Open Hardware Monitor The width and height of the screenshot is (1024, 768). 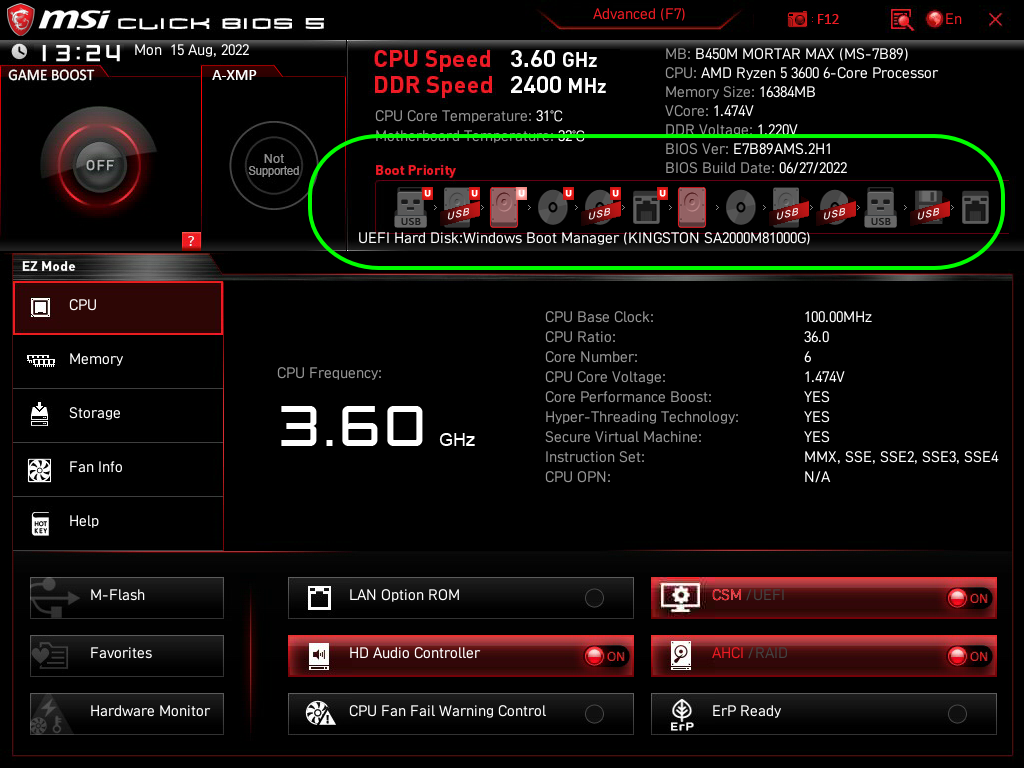(x=127, y=714)
